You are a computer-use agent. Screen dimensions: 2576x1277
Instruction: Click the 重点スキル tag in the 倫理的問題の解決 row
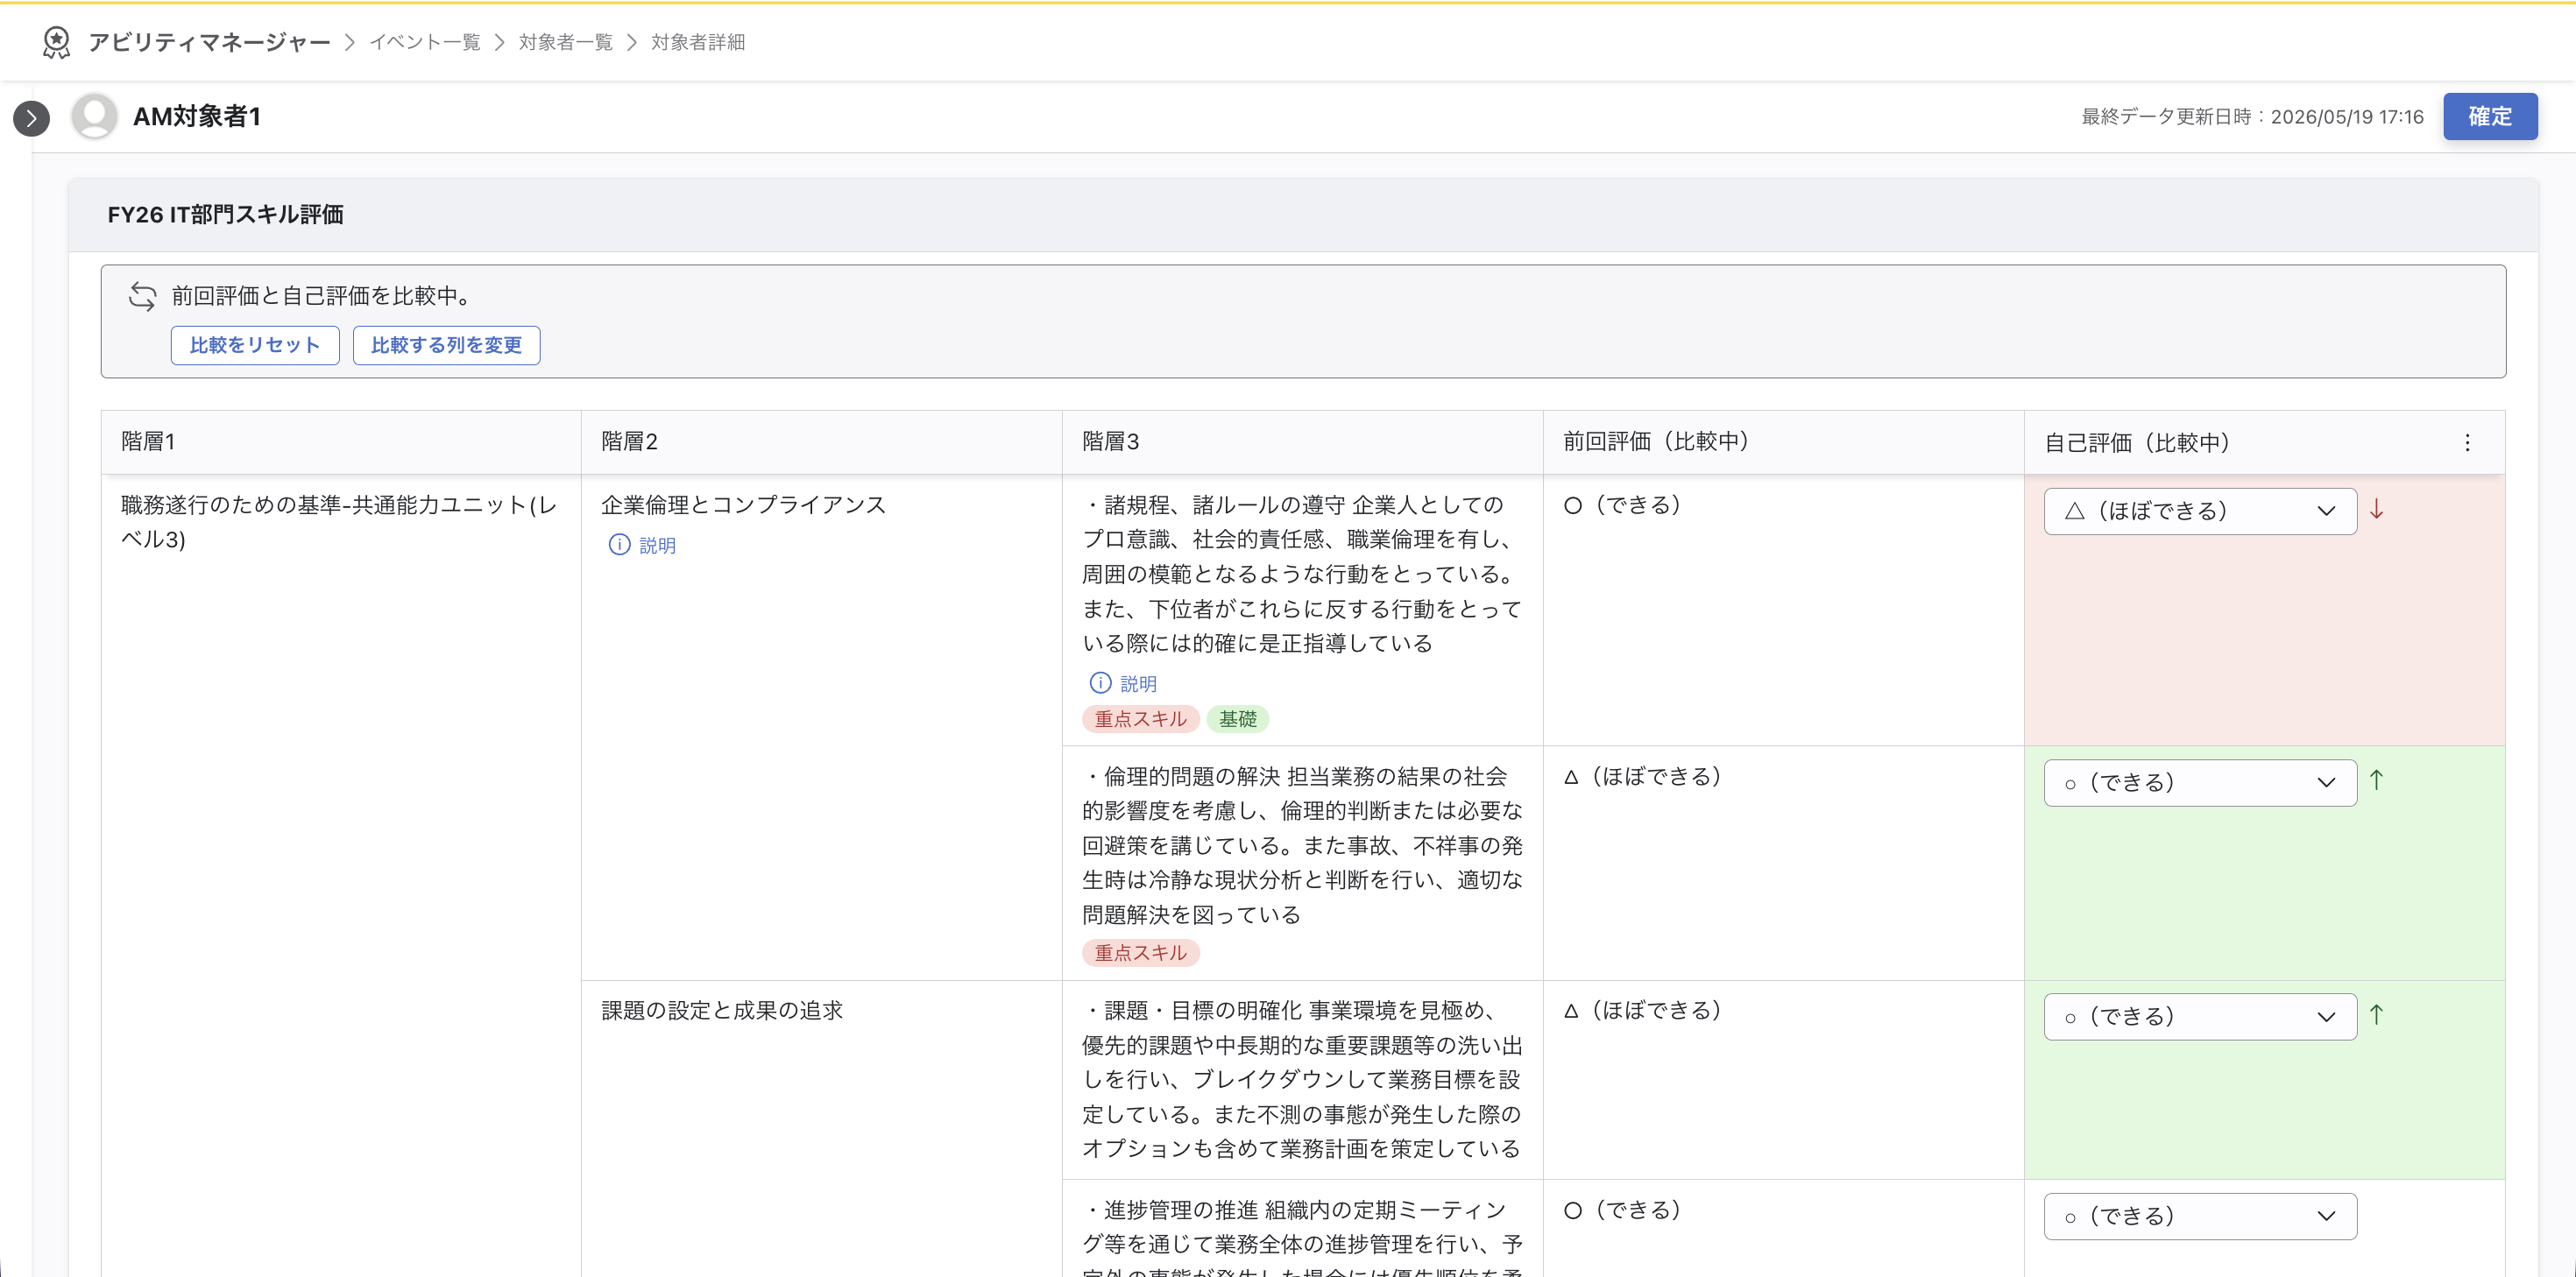(x=1140, y=953)
